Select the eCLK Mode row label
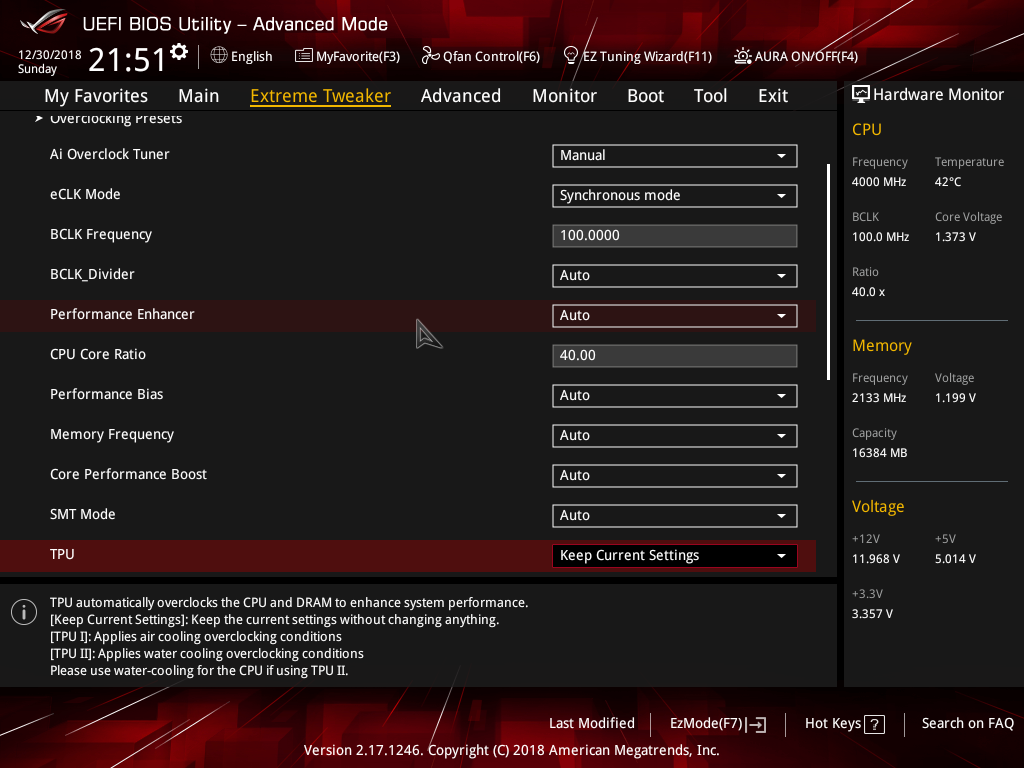 (85, 194)
